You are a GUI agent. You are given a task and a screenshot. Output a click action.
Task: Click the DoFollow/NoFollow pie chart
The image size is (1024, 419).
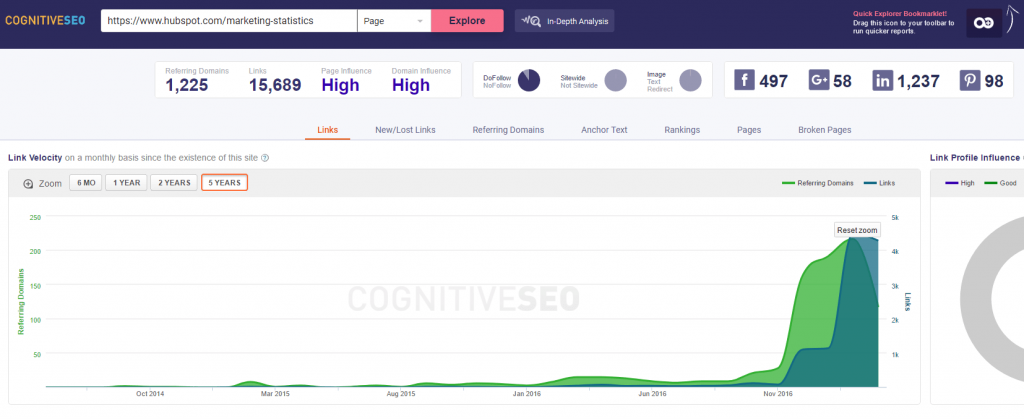pos(529,80)
